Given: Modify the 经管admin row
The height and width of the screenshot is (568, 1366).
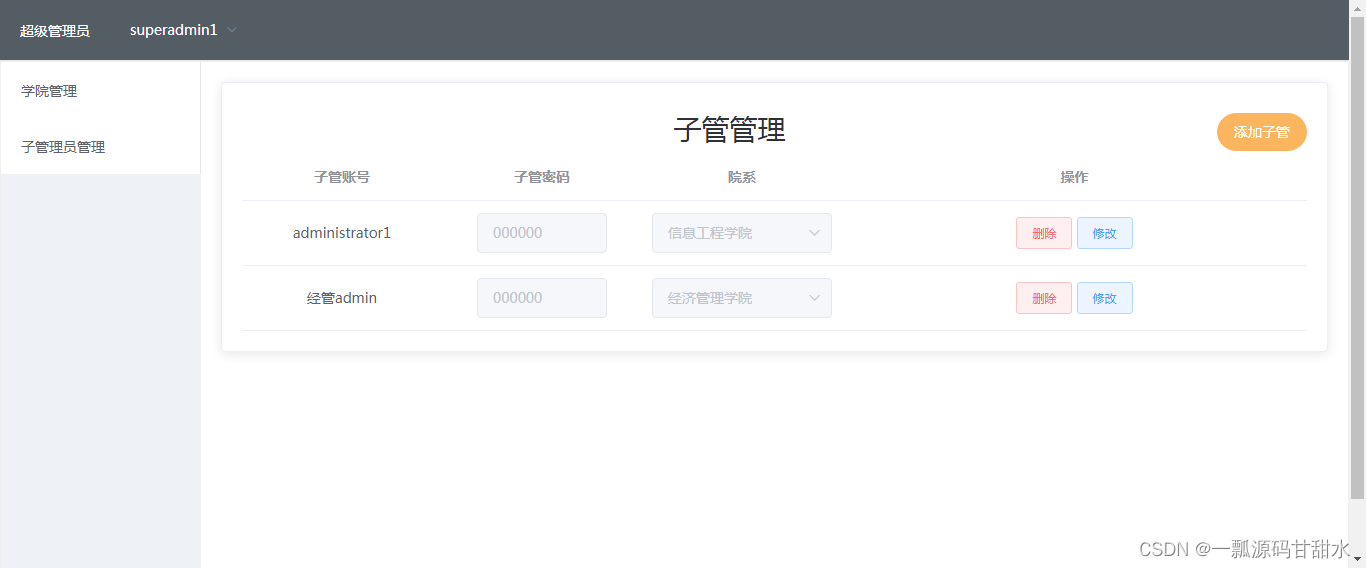Looking at the screenshot, I should (1105, 298).
